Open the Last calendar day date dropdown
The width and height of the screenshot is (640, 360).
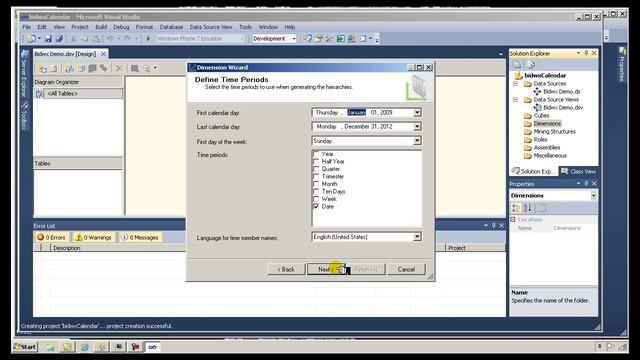417,127
